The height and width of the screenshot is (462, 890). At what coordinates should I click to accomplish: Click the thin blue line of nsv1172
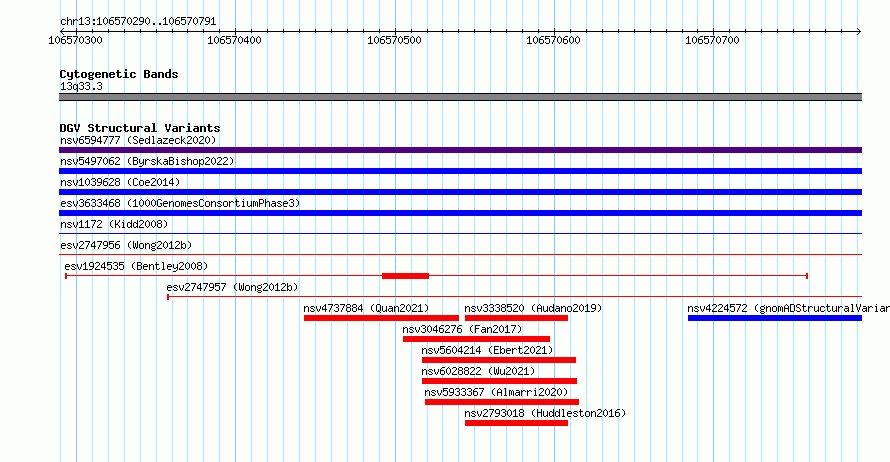[x=460, y=233]
